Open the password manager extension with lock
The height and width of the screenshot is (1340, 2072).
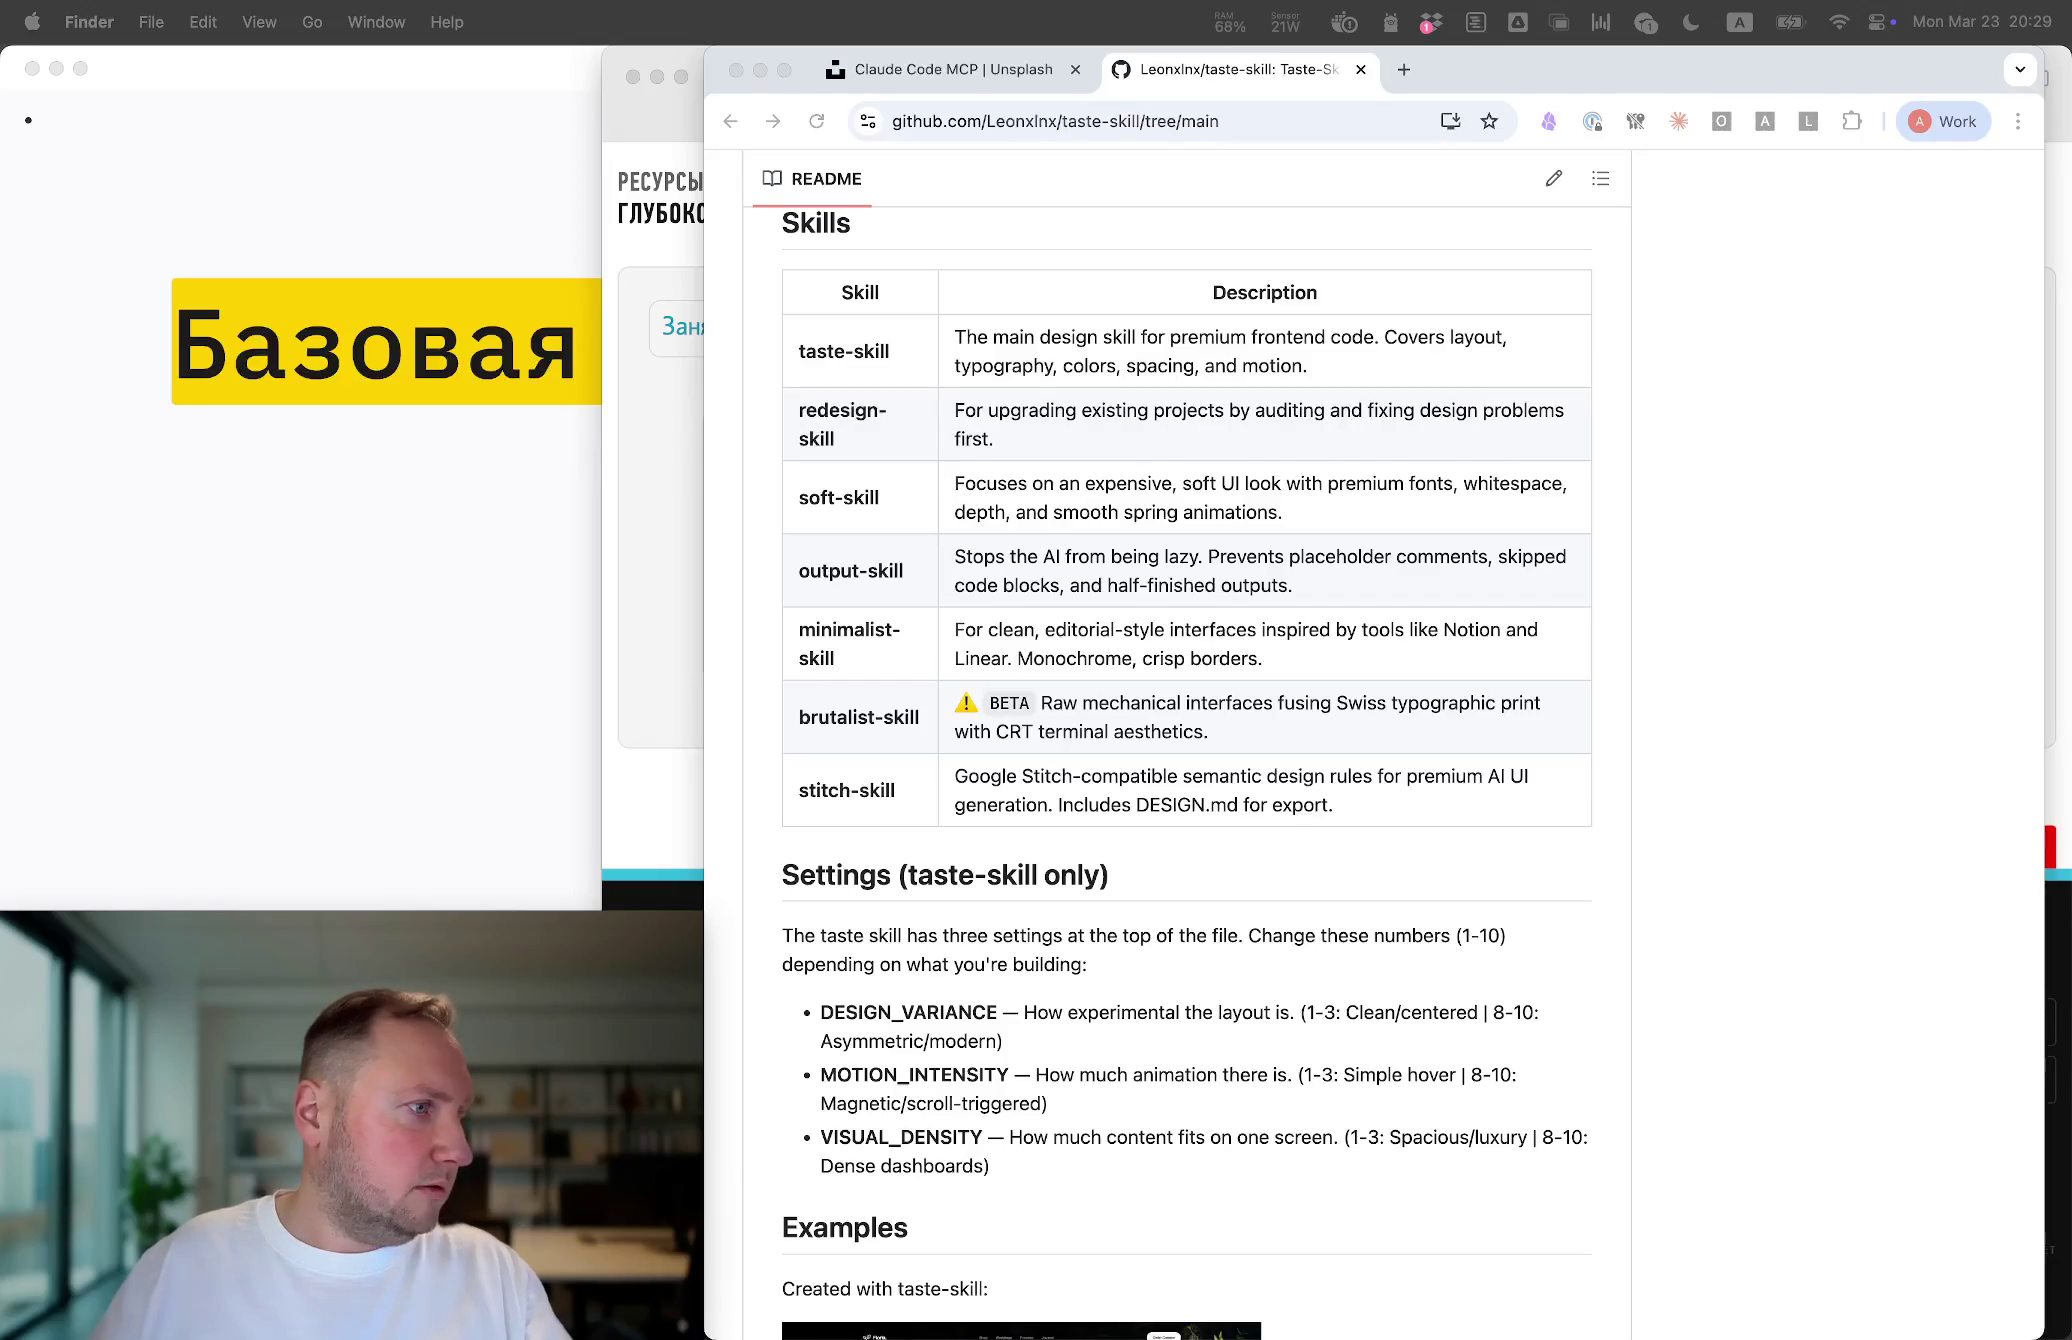pos(1592,121)
